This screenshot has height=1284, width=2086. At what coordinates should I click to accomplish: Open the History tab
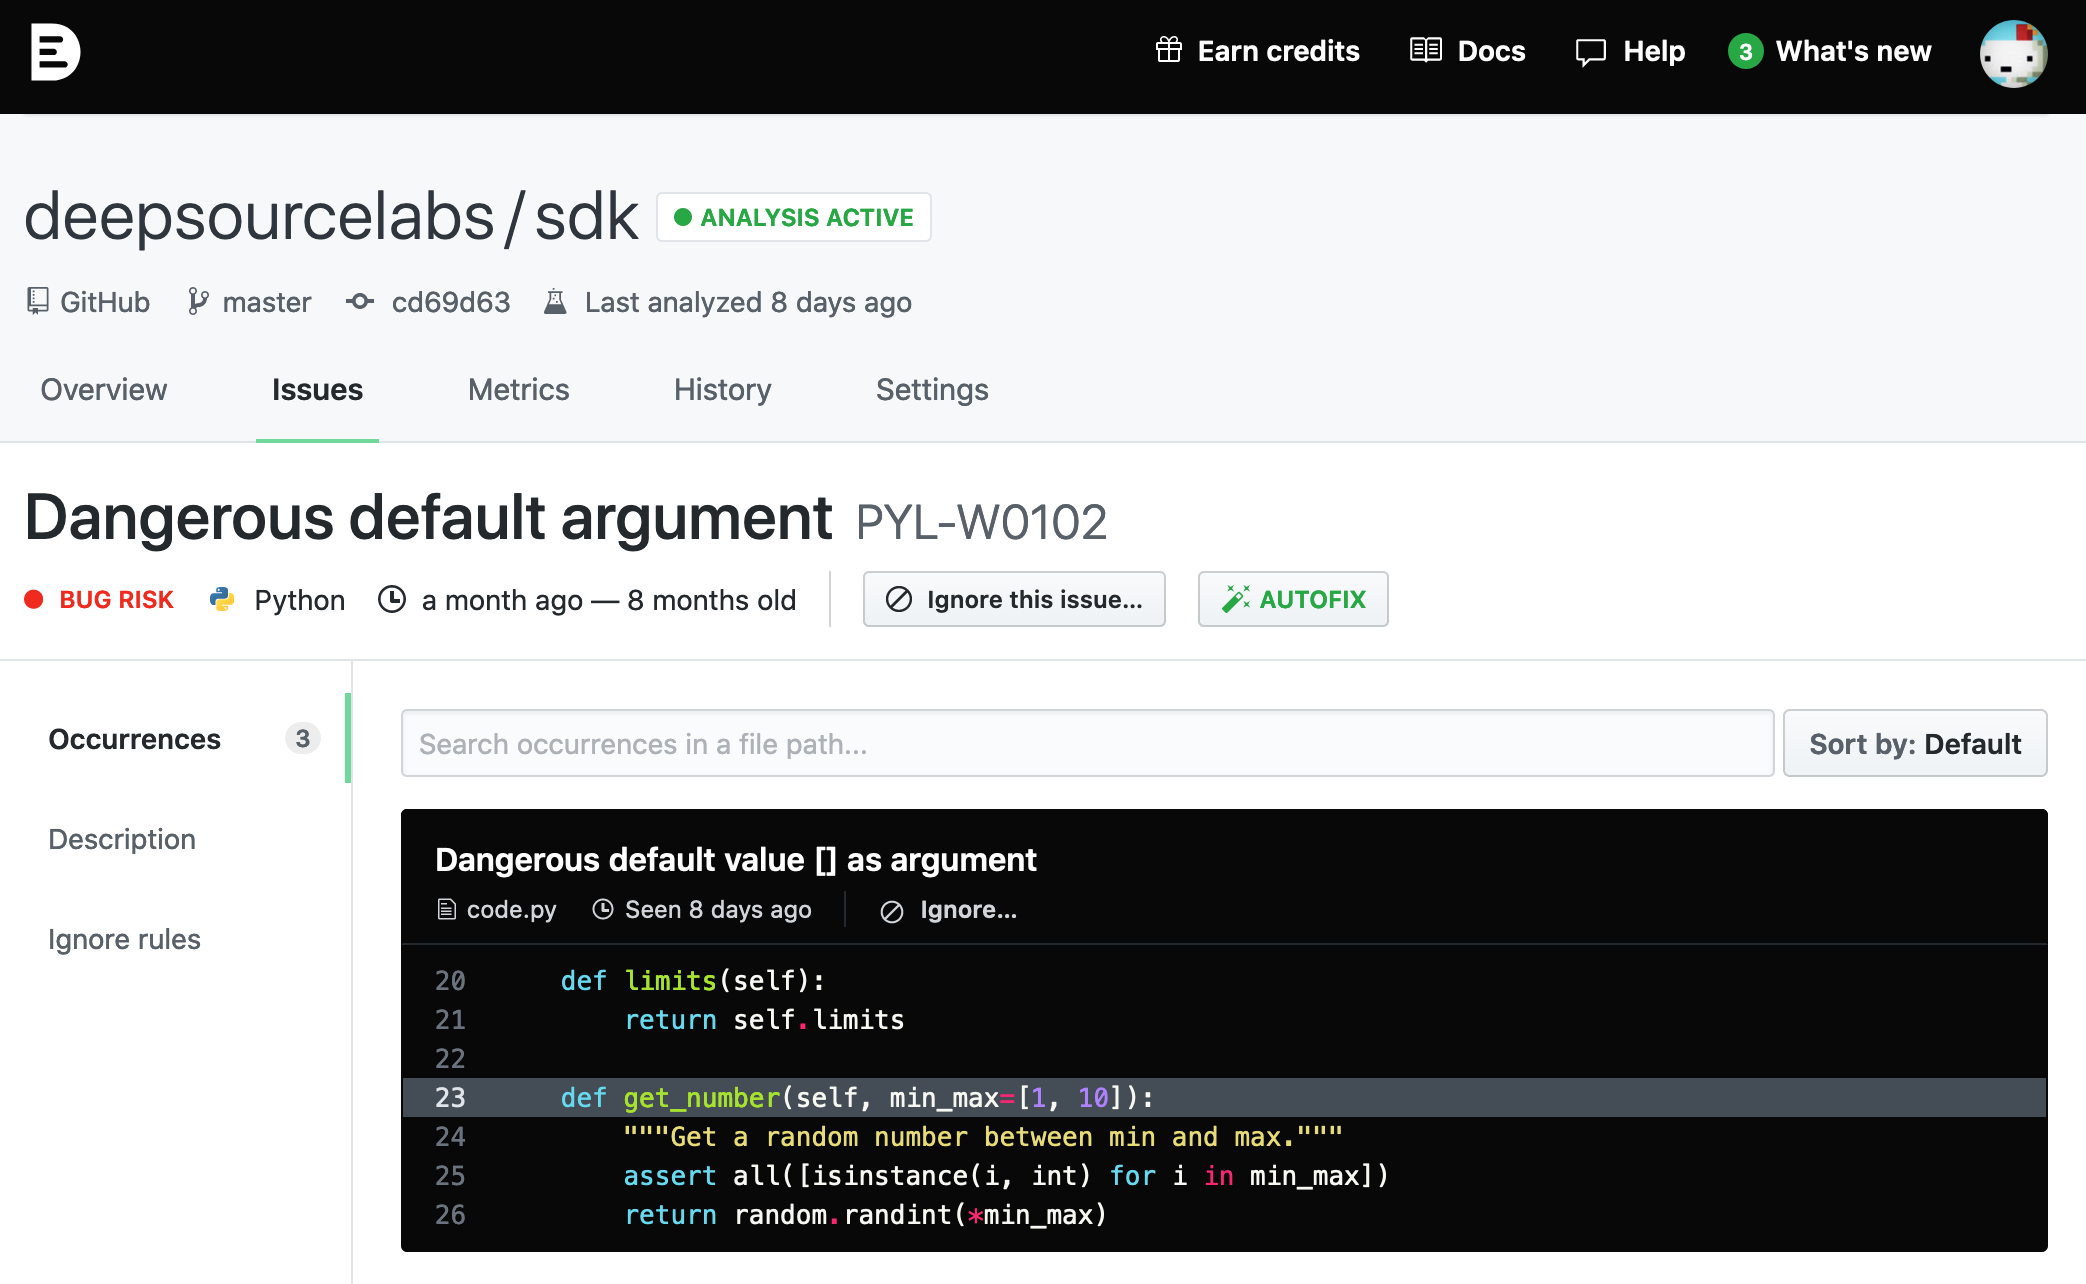coord(722,389)
